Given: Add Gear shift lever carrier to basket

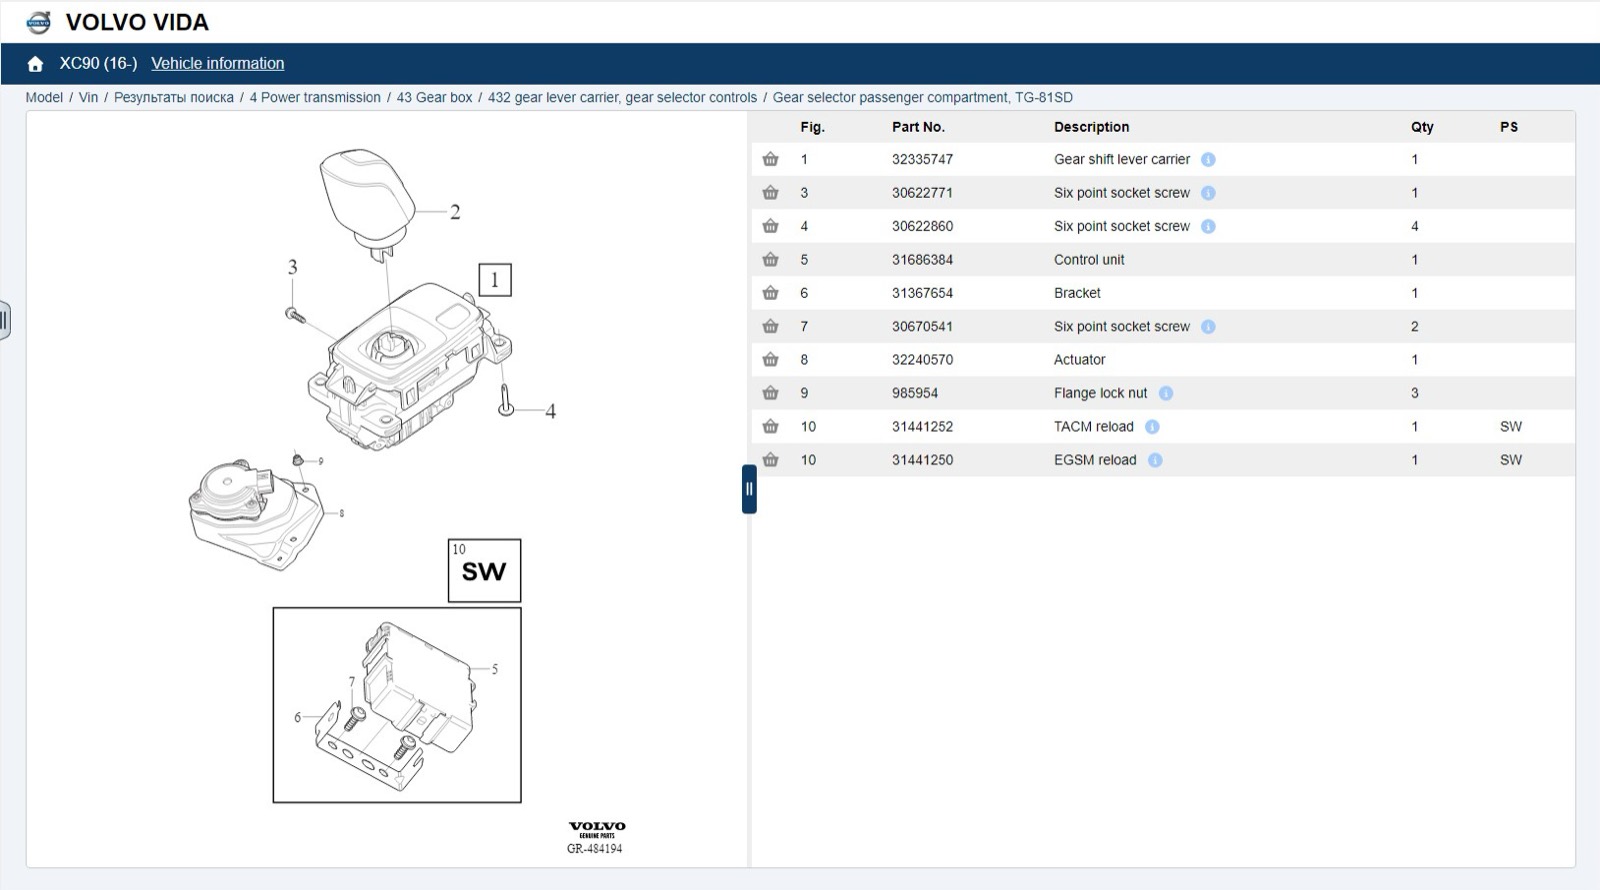Looking at the screenshot, I should pyautogui.click(x=770, y=159).
